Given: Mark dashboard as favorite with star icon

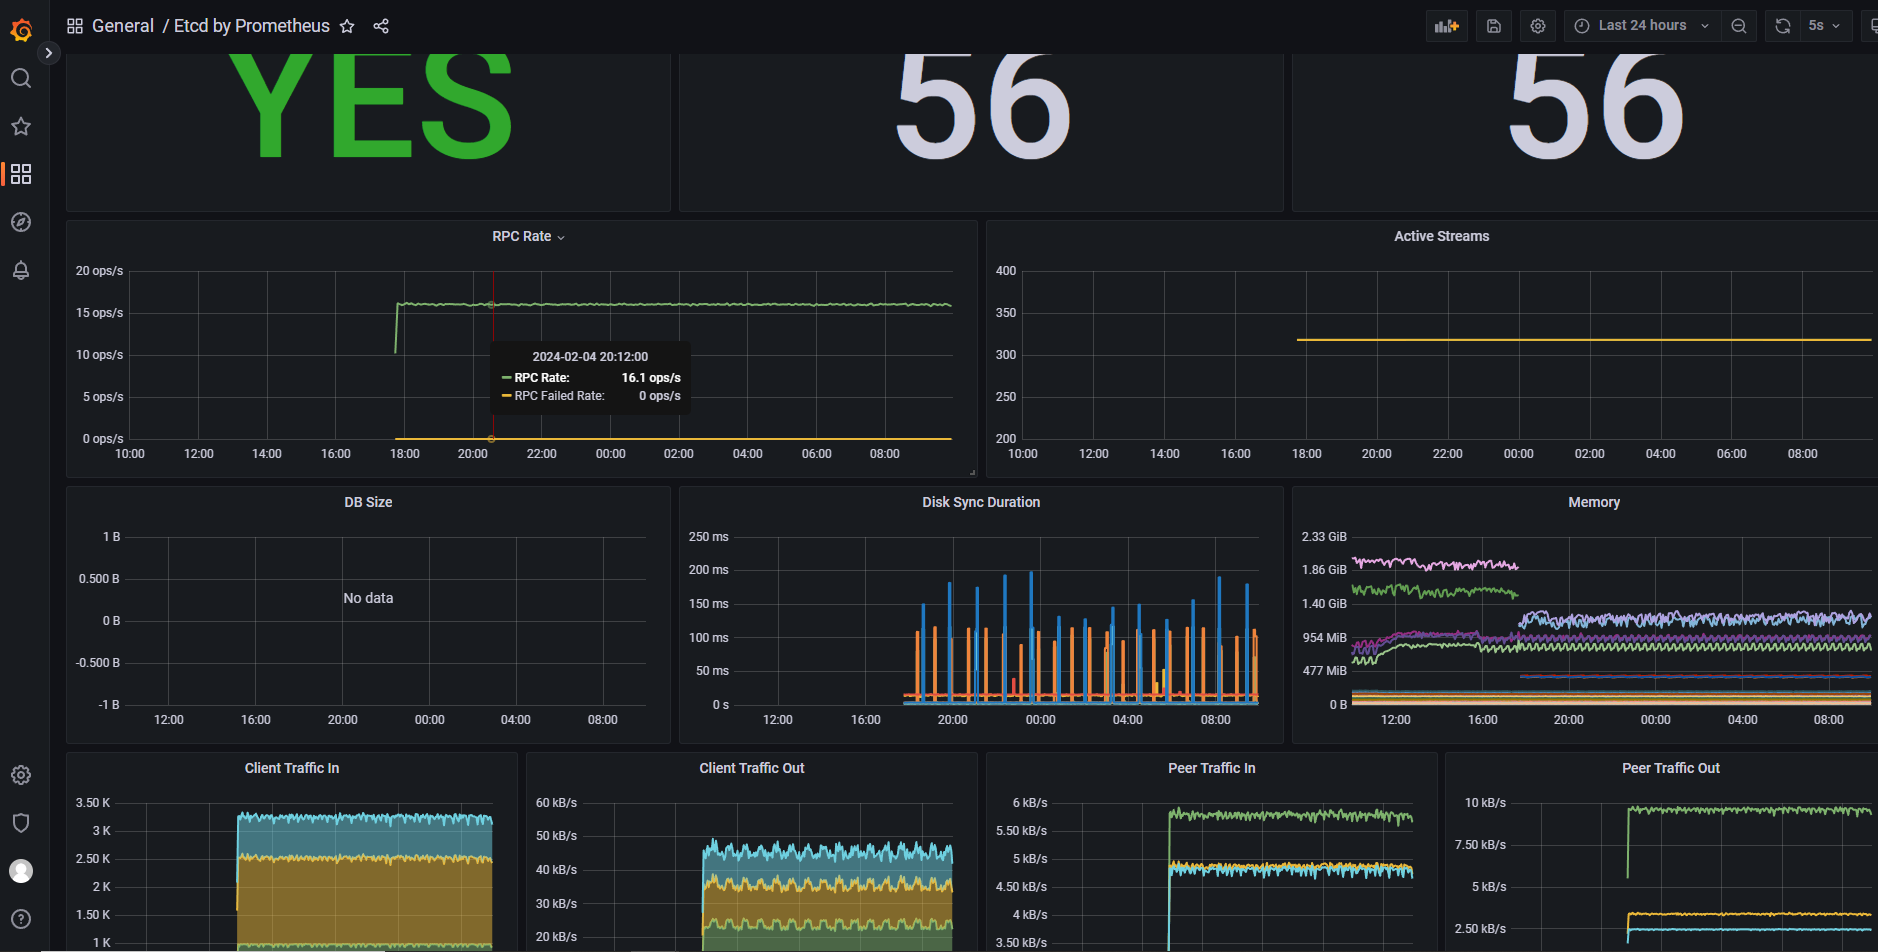Looking at the screenshot, I should coord(347,26).
